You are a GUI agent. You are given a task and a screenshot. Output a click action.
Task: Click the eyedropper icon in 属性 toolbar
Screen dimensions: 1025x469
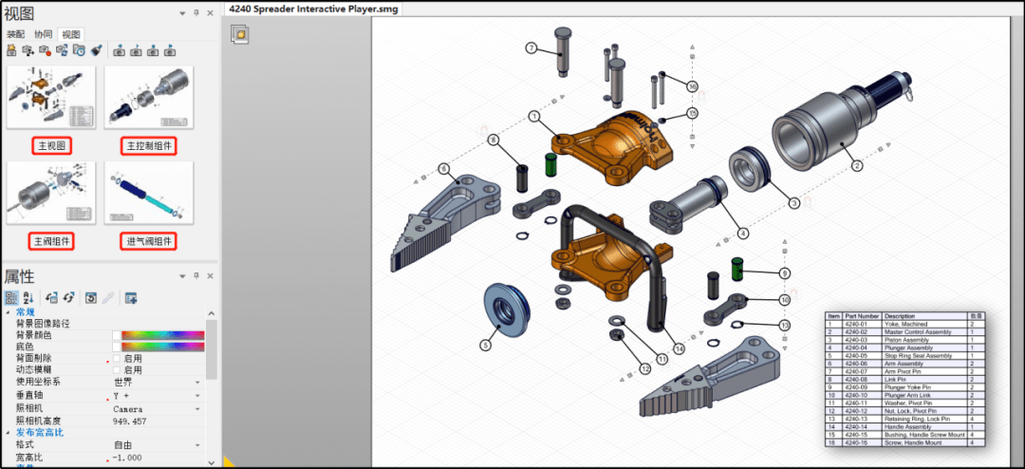108,298
